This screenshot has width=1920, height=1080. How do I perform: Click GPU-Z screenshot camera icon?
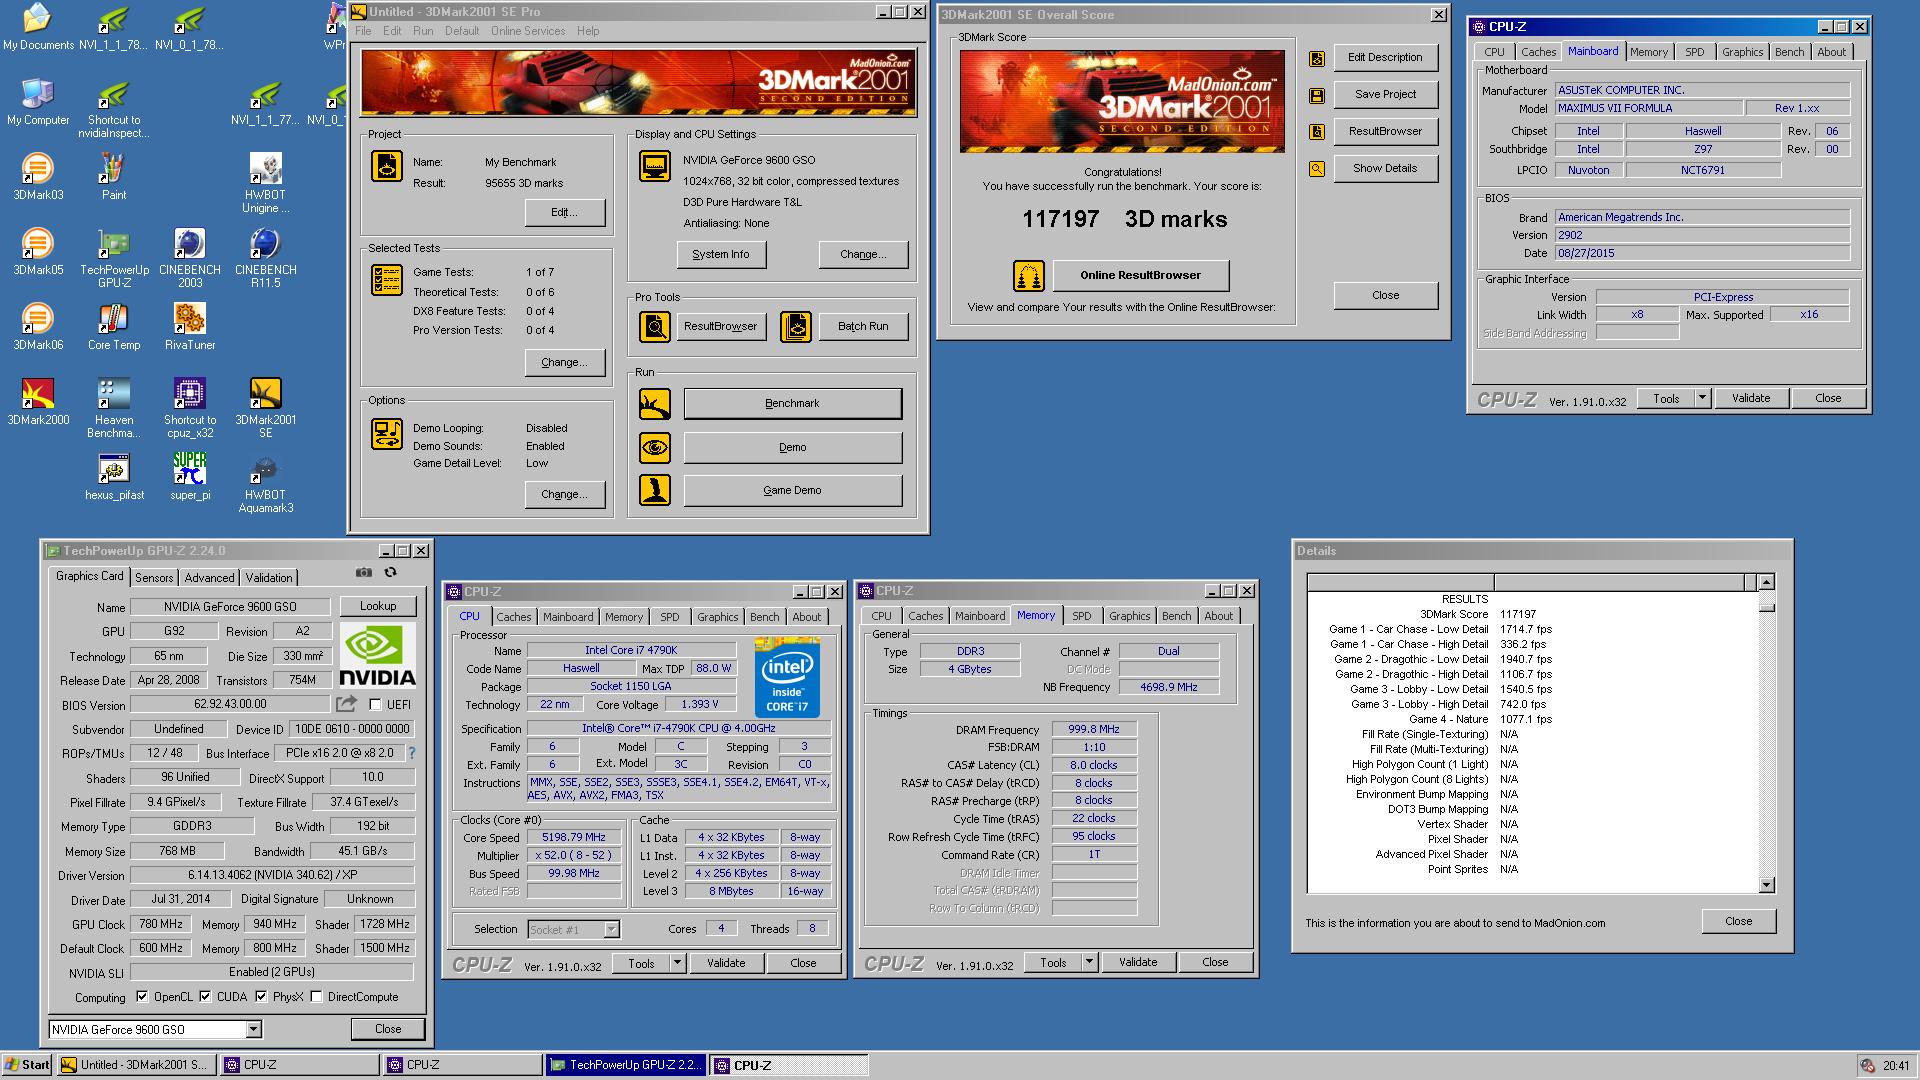[364, 573]
